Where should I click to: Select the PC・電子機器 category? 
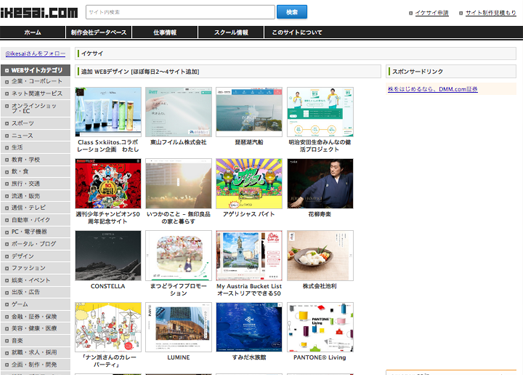35,232
